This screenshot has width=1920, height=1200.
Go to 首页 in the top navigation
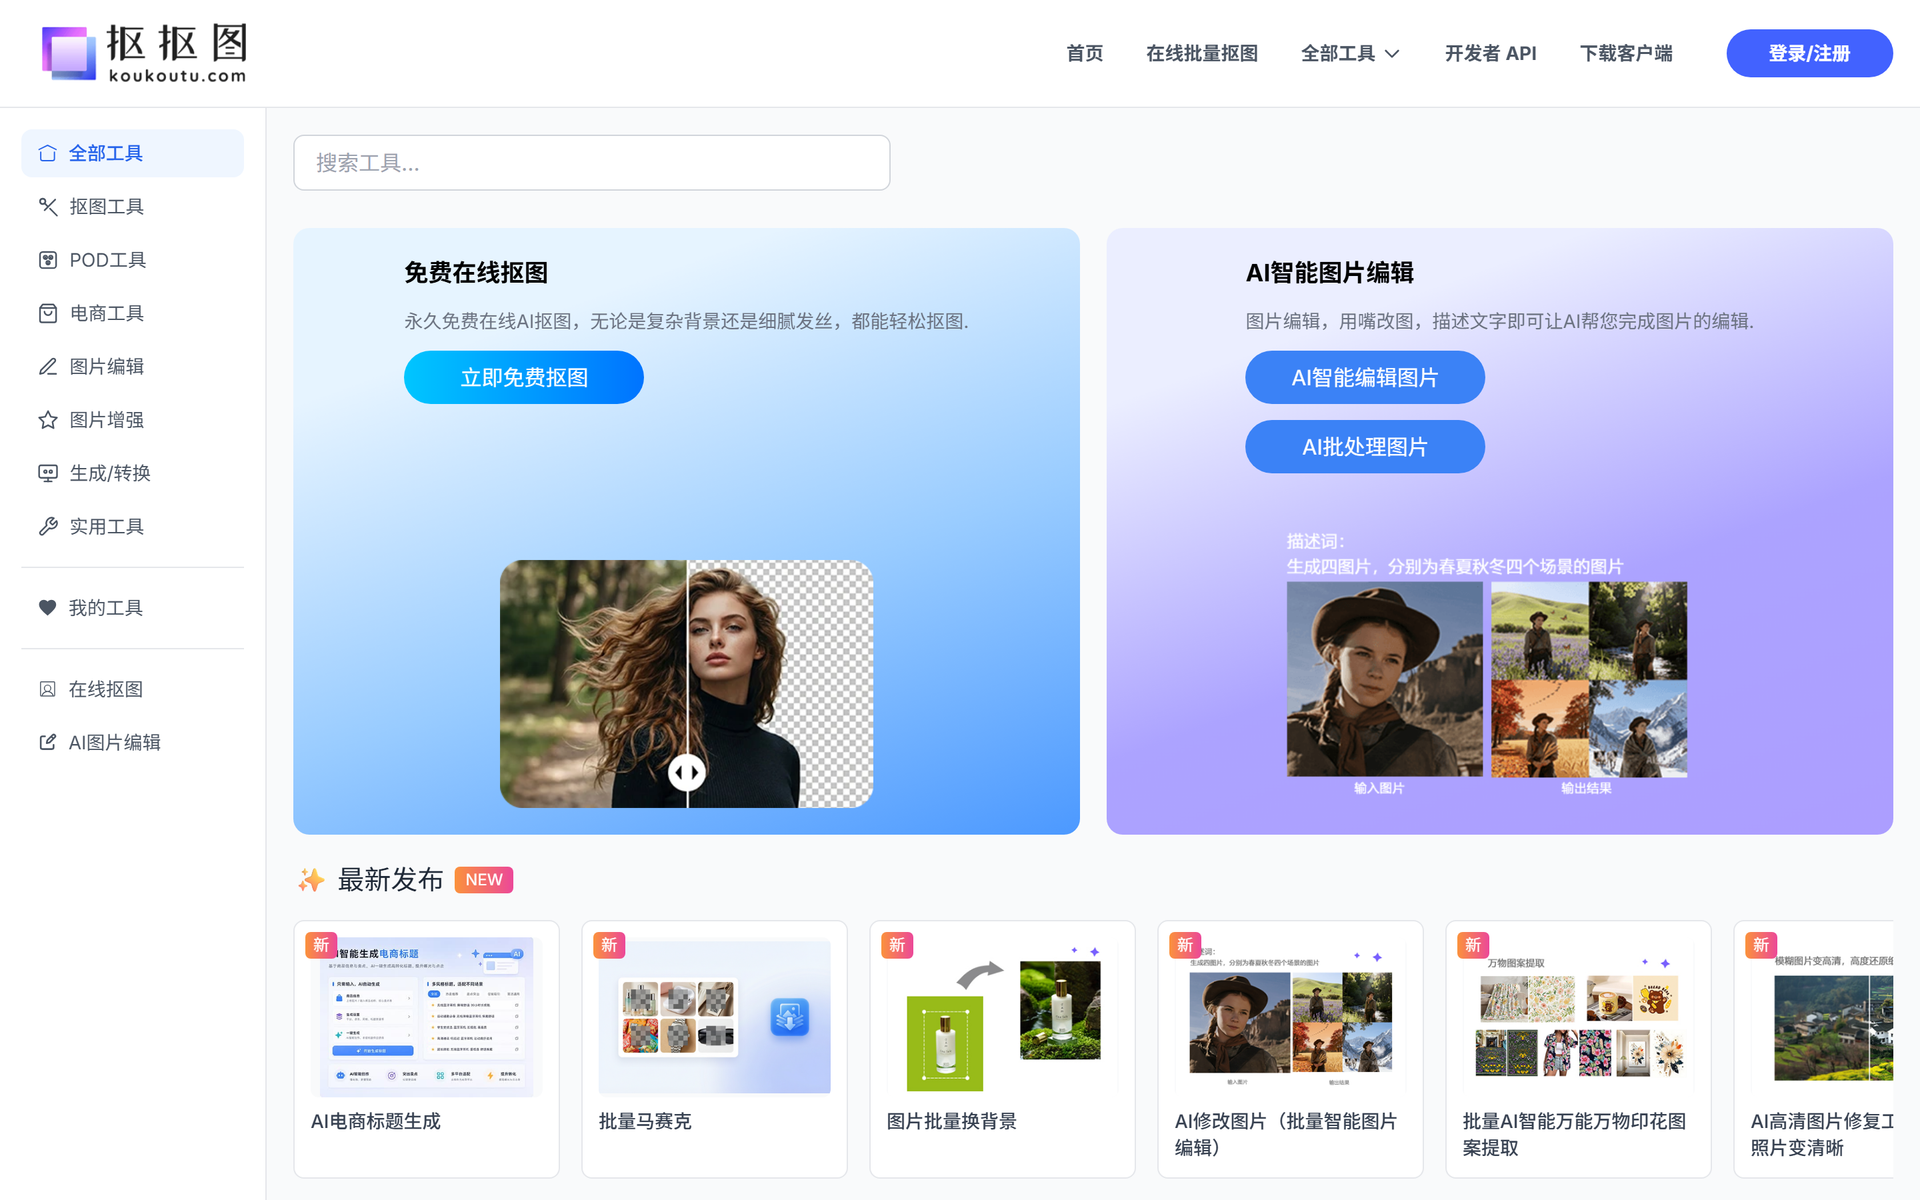[x=1084, y=53]
